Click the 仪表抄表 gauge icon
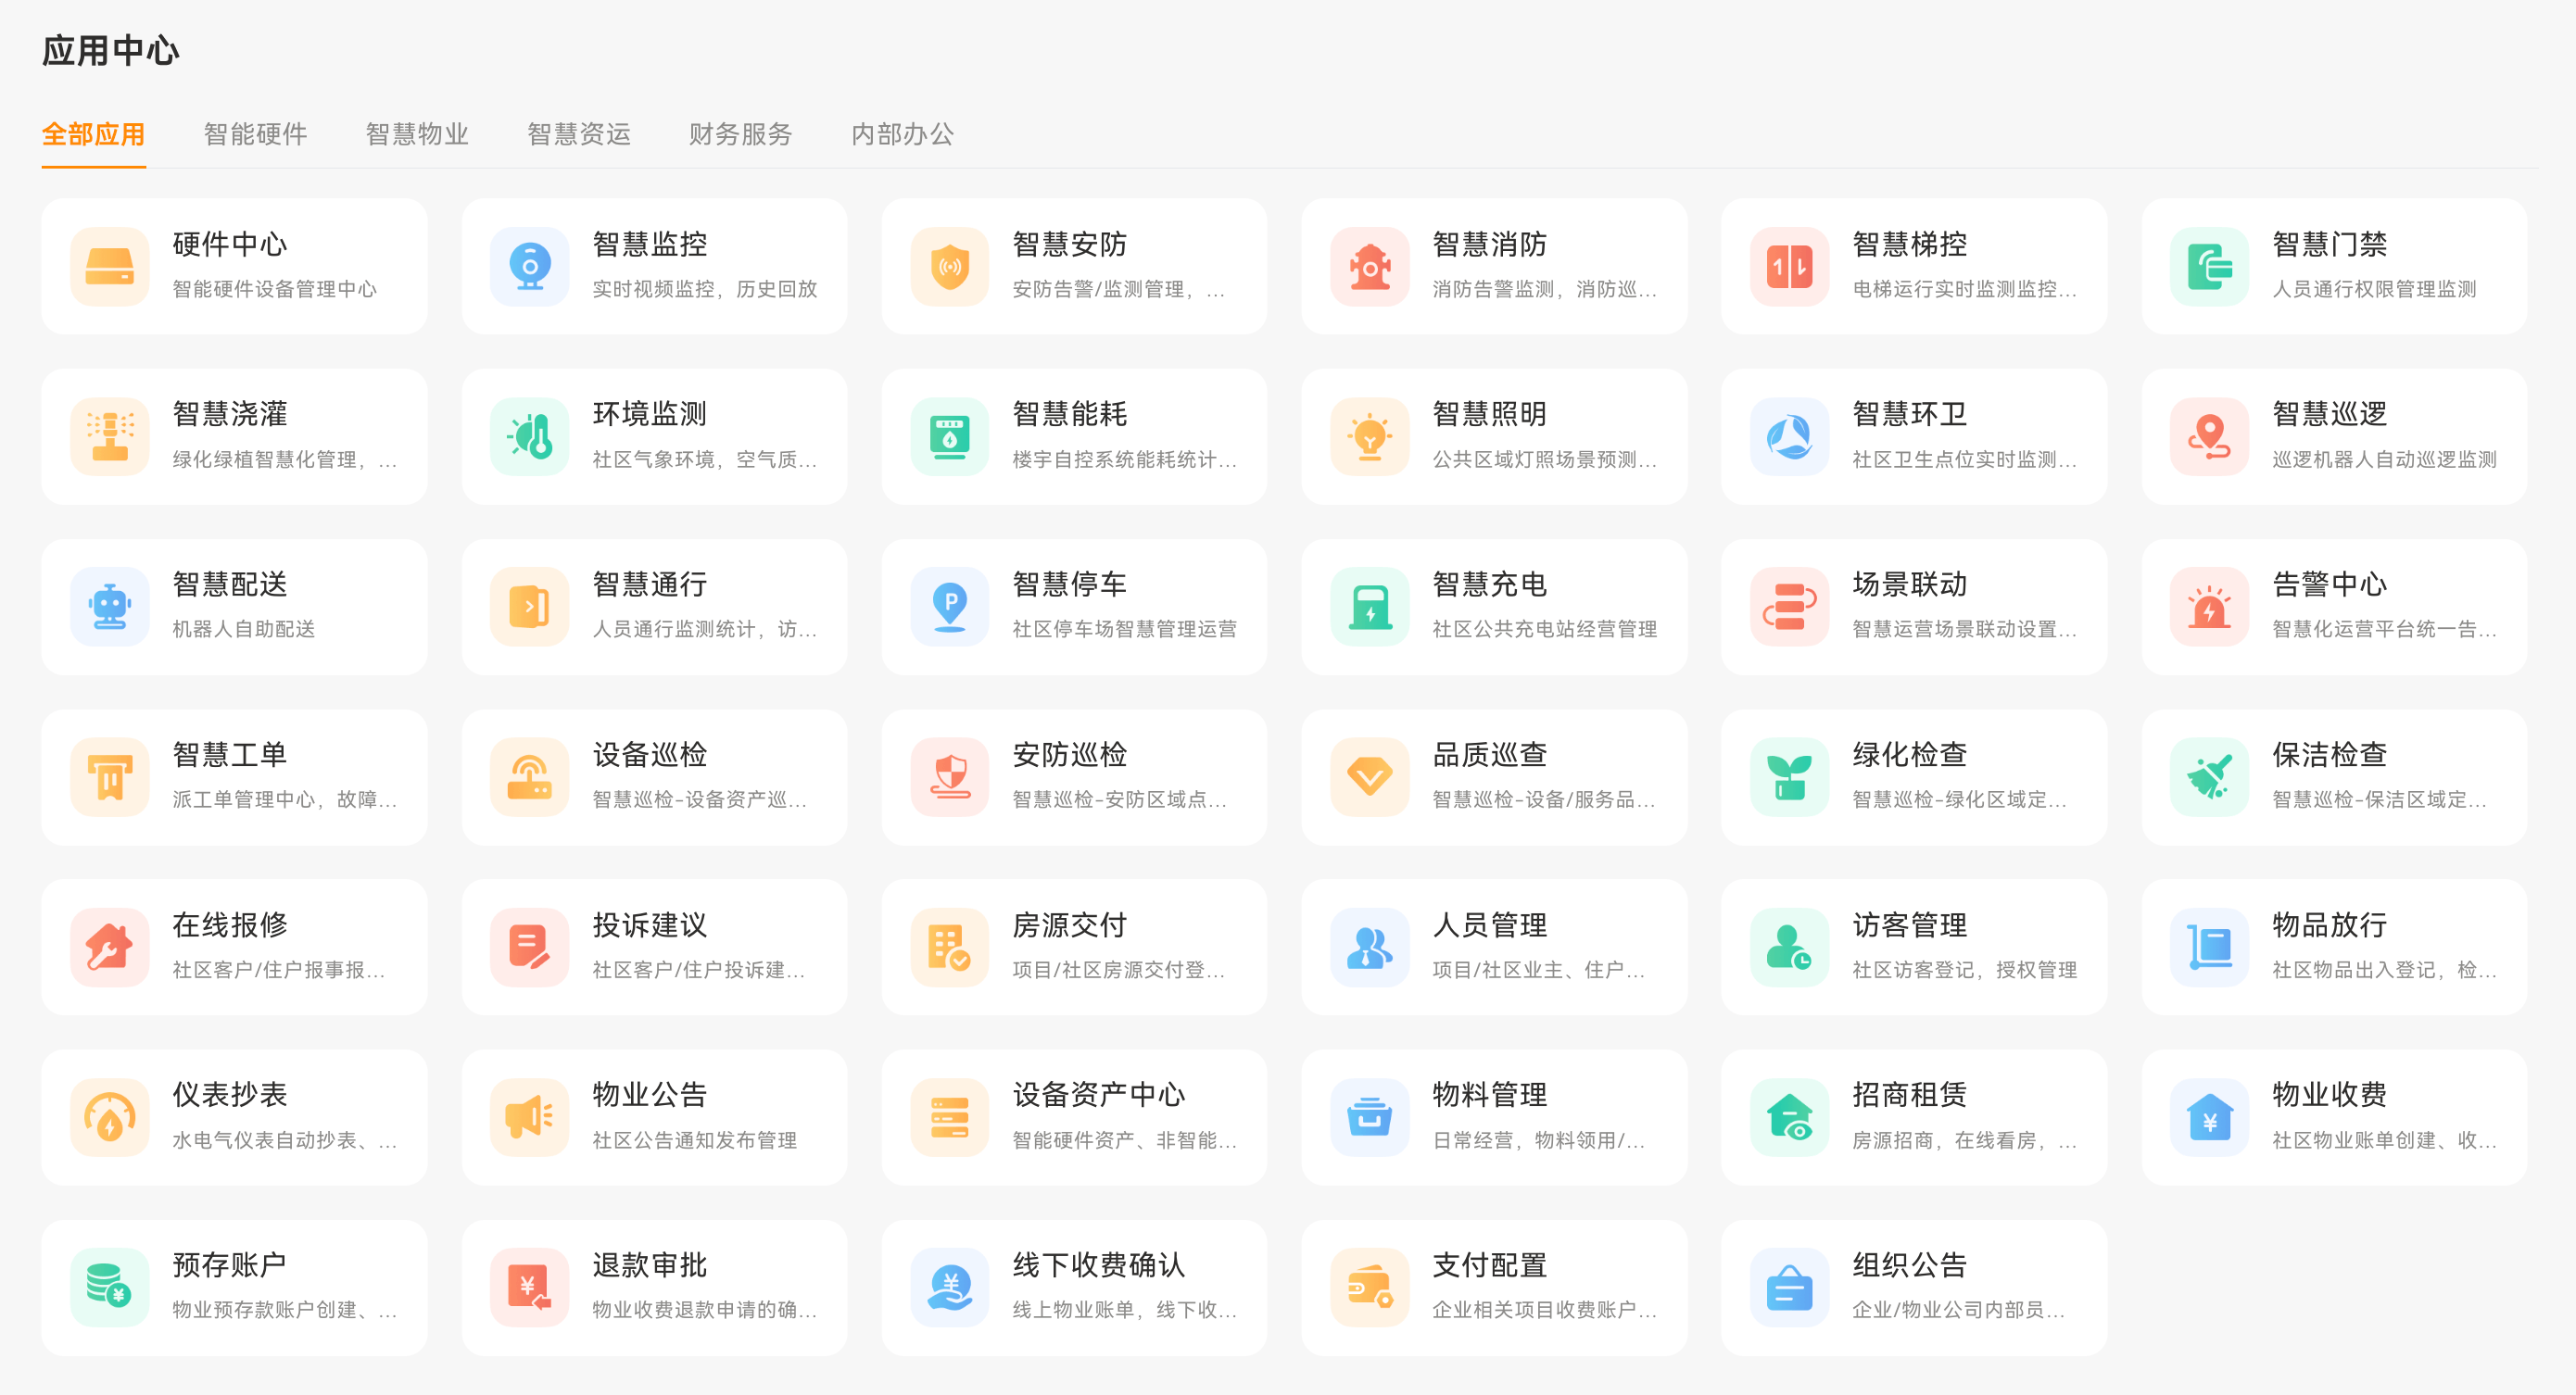This screenshot has width=2576, height=1395. click(x=110, y=1117)
